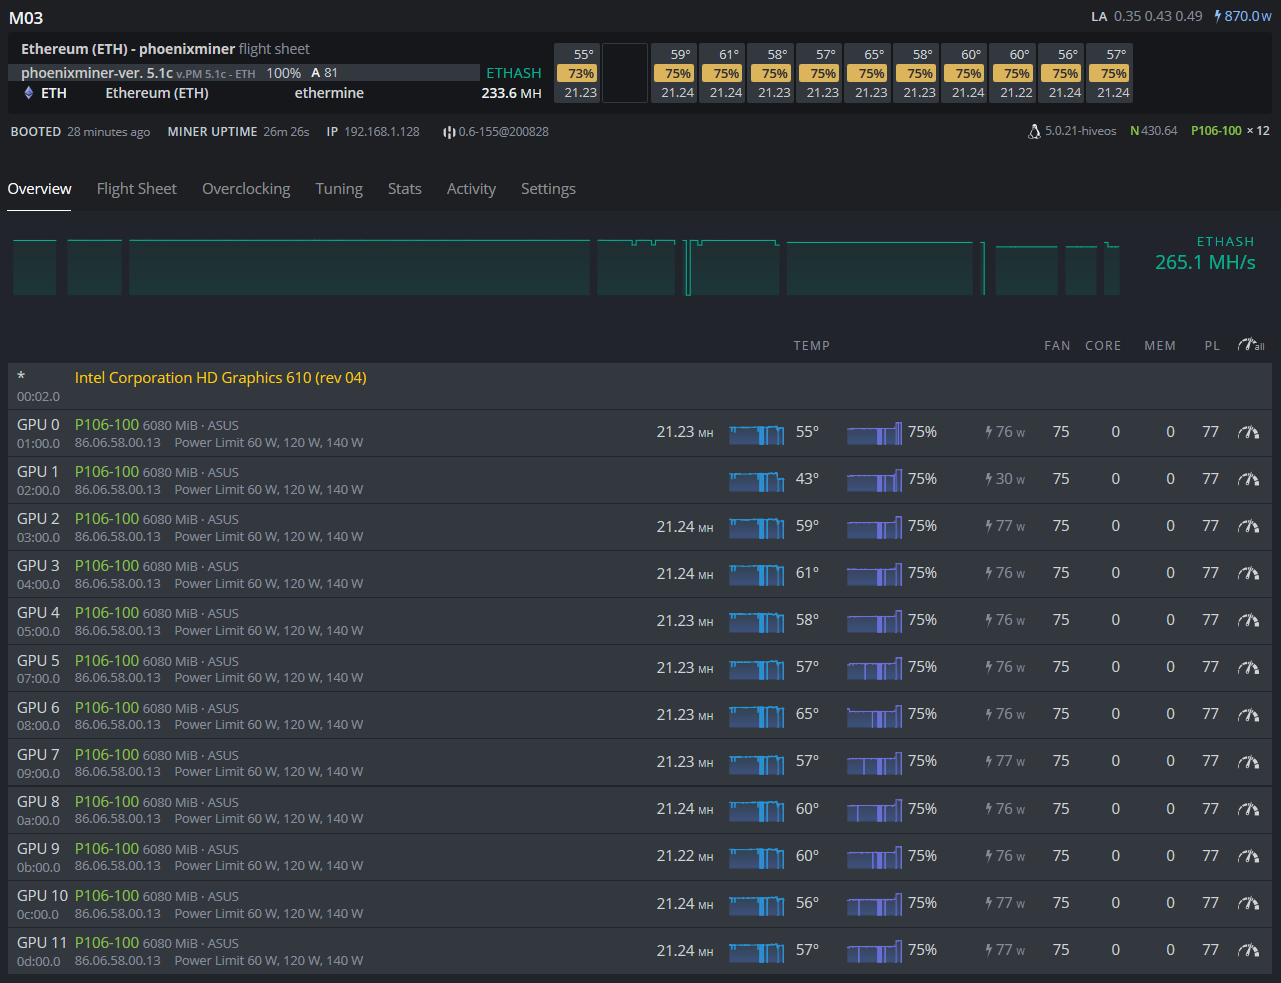Open the Flight Sheet tab
This screenshot has width=1281, height=983.
pos(136,189)
